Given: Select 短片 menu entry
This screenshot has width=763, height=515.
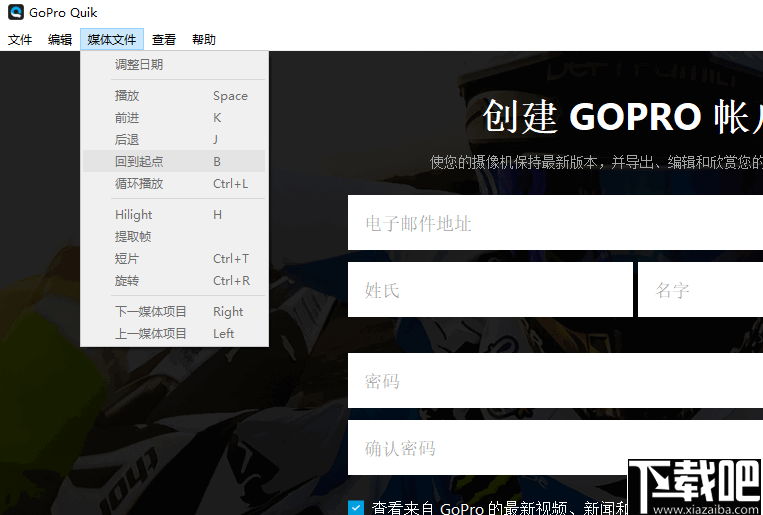Looking at the screenshot, I should coord(174,258).
